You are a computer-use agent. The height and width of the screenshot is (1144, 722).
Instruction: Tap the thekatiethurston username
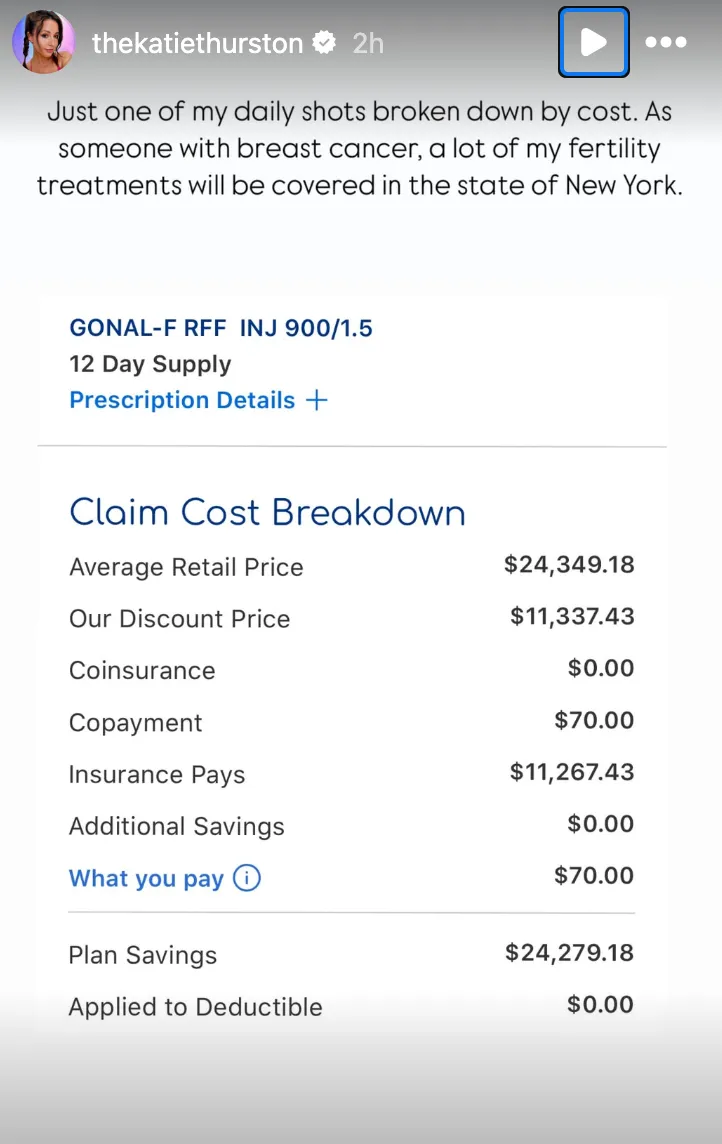198,43
